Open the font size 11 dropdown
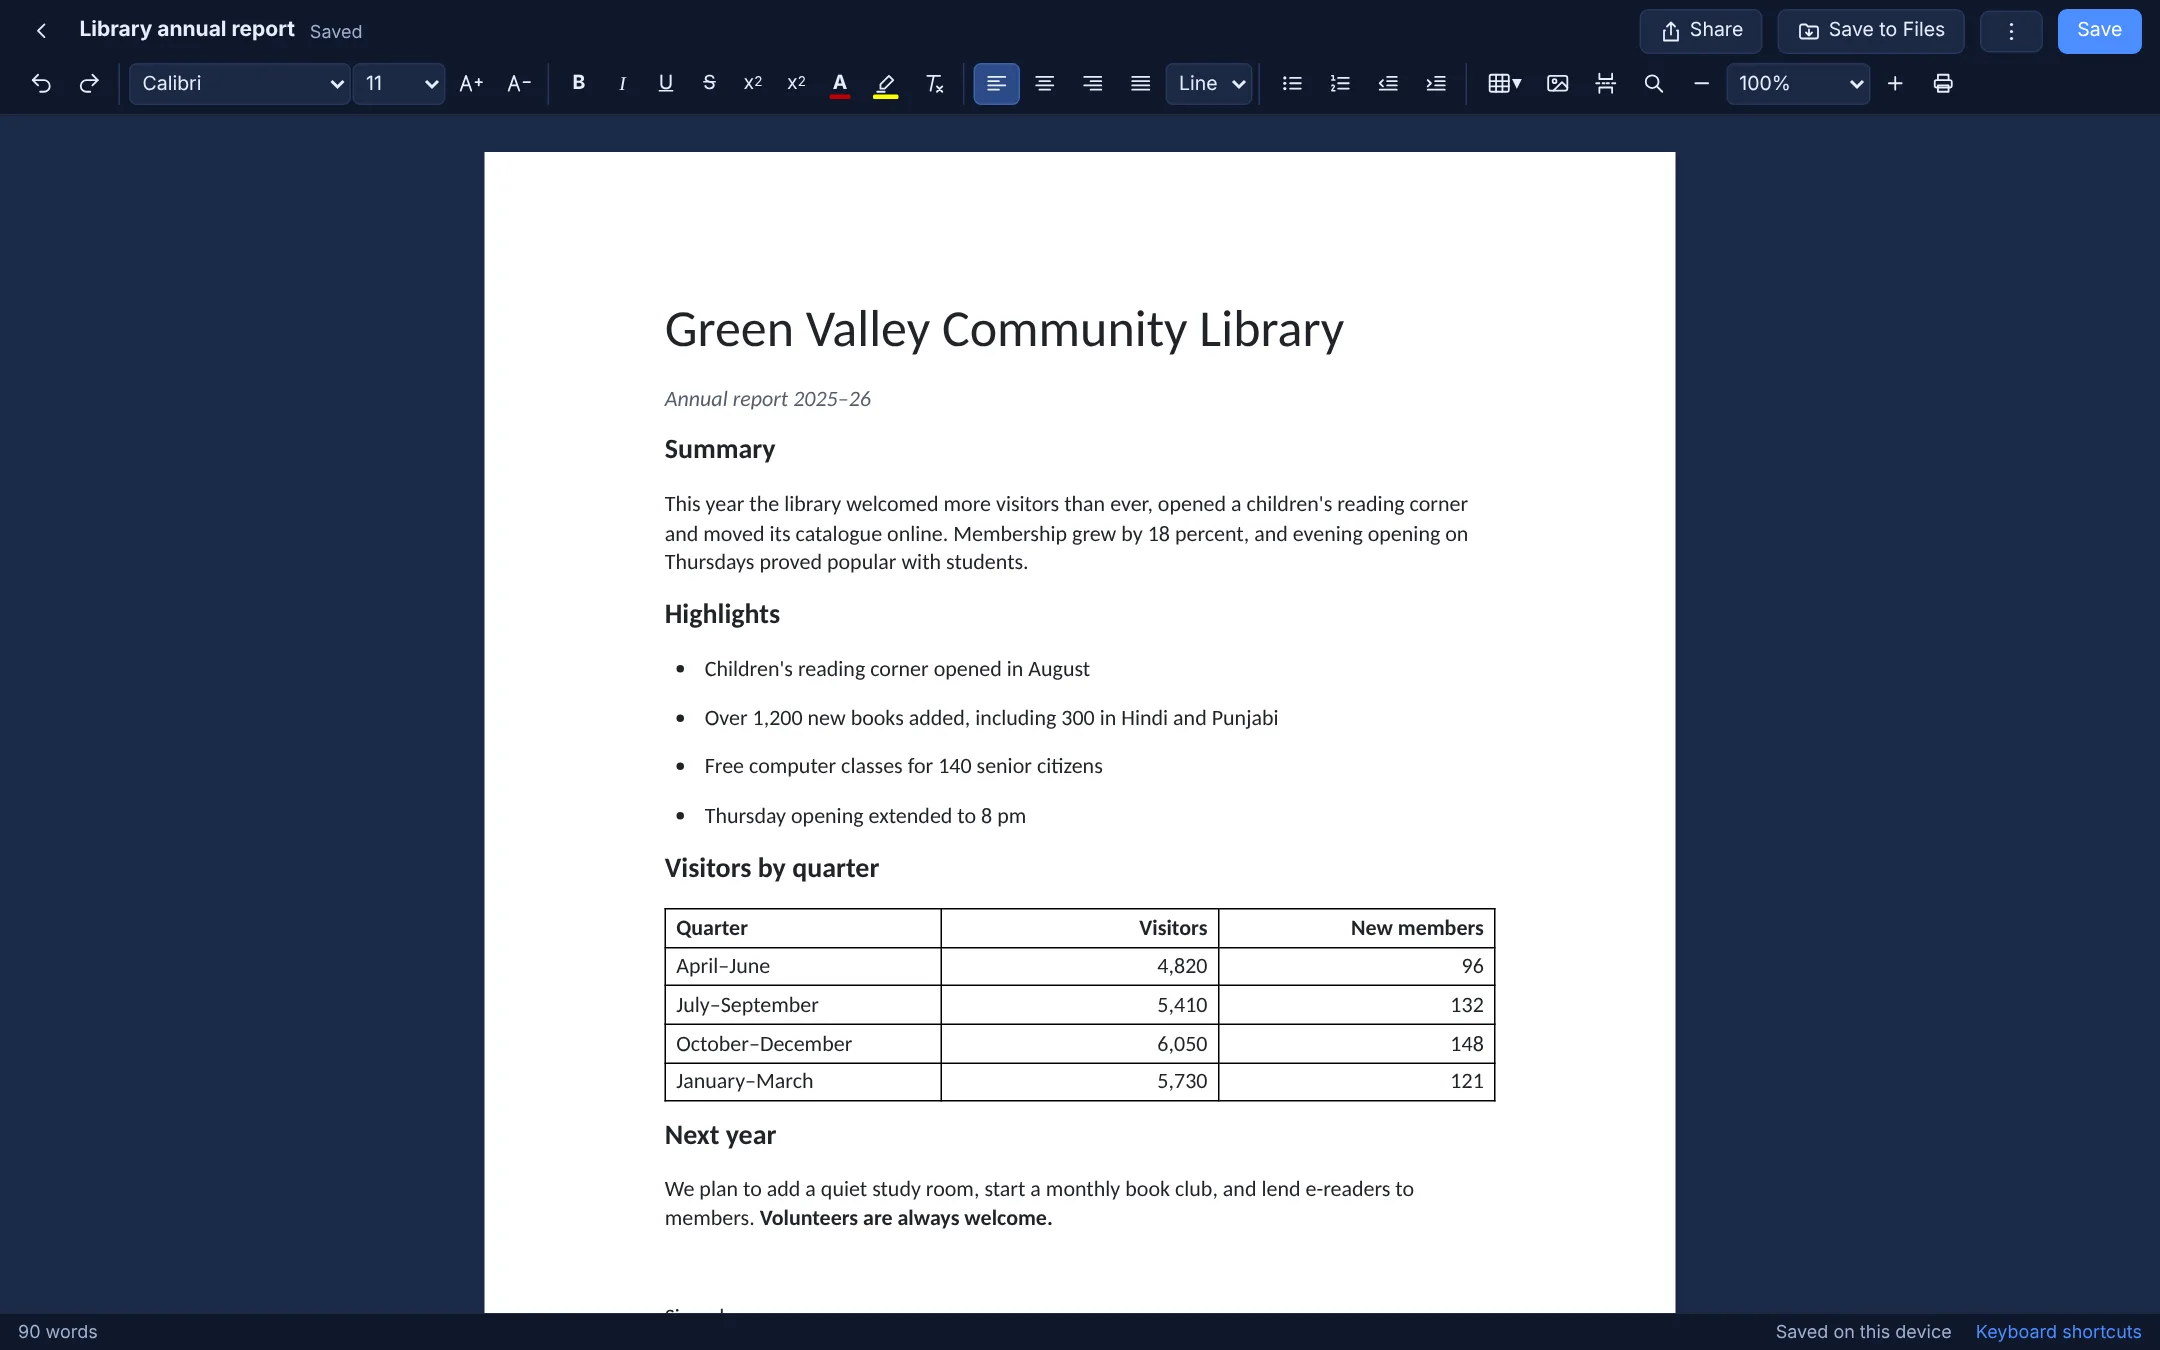 399,84
